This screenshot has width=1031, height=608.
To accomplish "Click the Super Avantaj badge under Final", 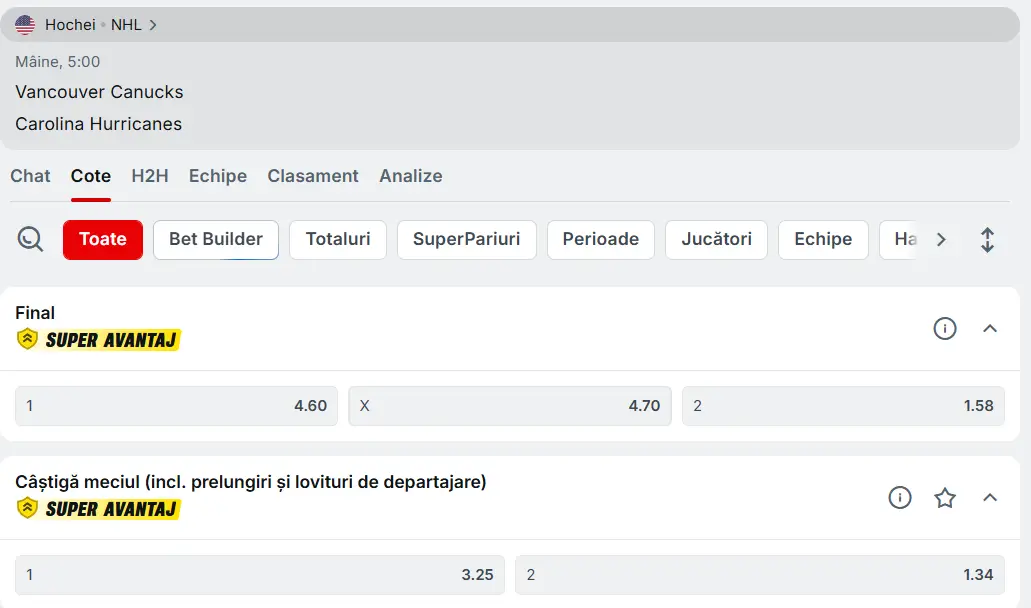I will 99,340.
